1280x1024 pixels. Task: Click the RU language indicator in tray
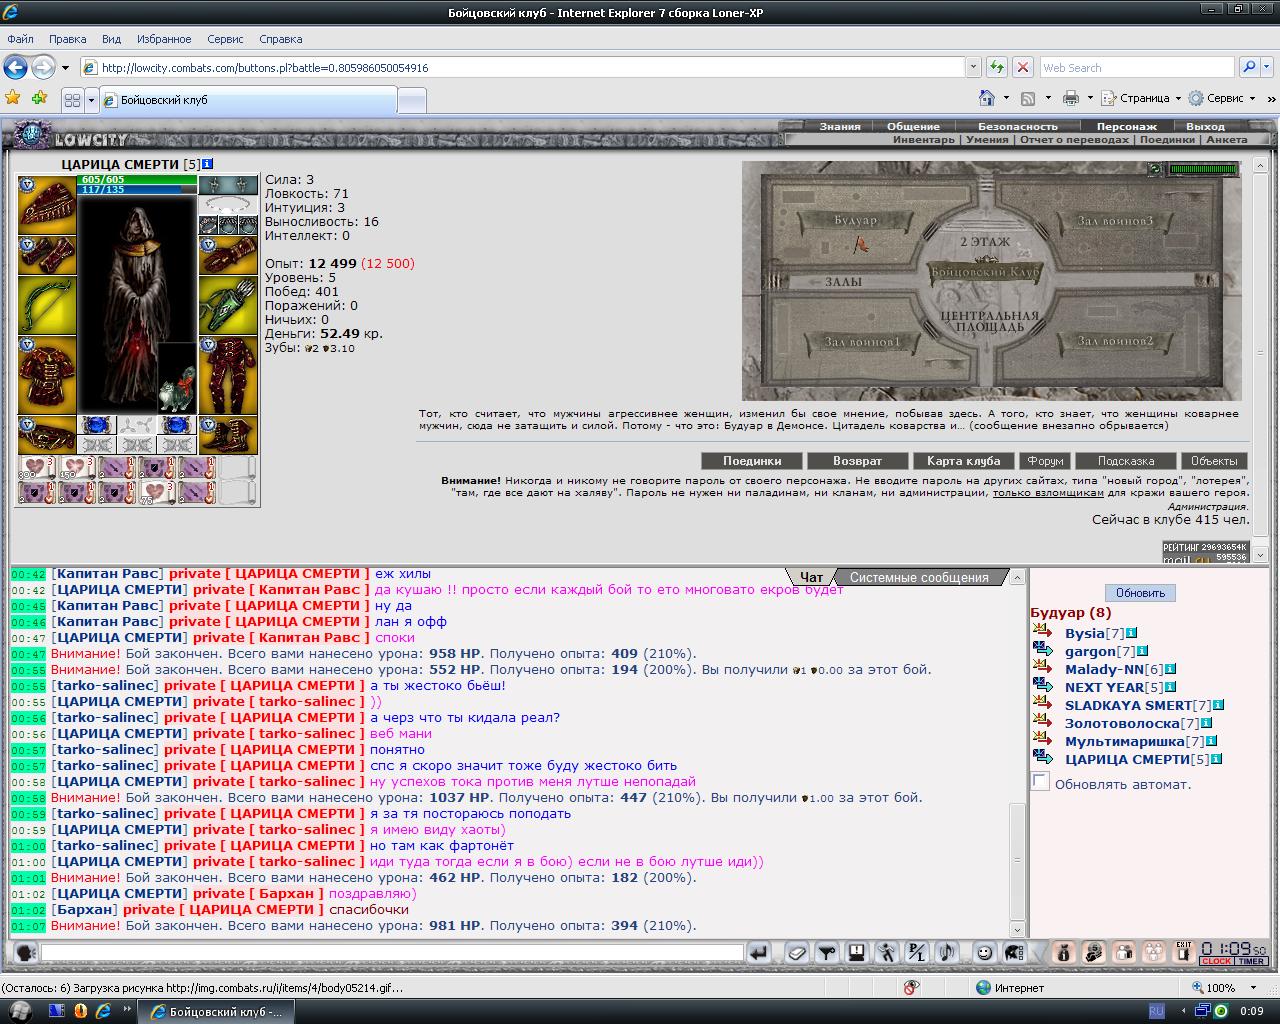pos(1156,1011)
